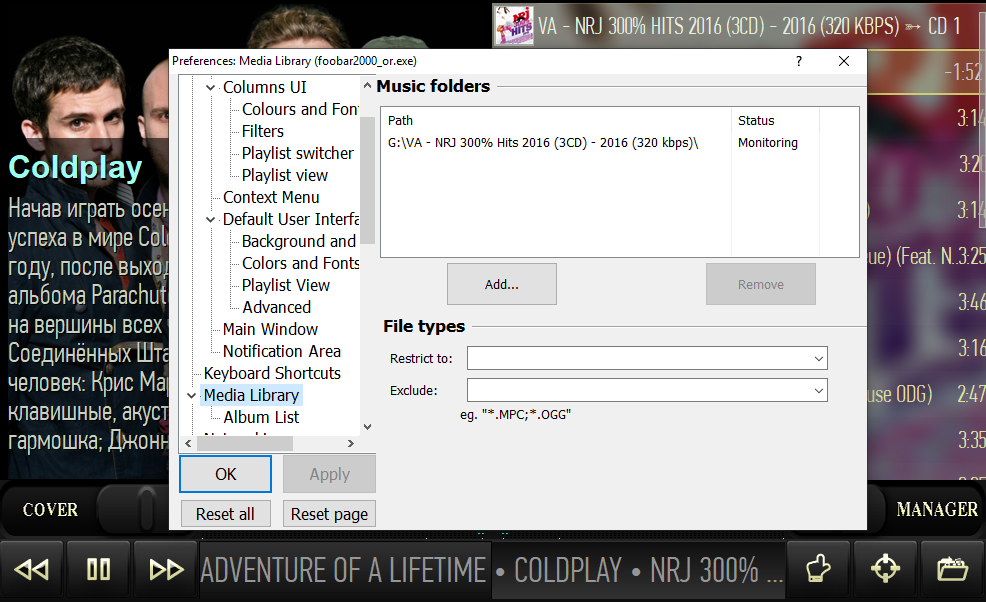986x602 pixels.
Task: Click the crosshair target icon
Action: click(885, 570)
